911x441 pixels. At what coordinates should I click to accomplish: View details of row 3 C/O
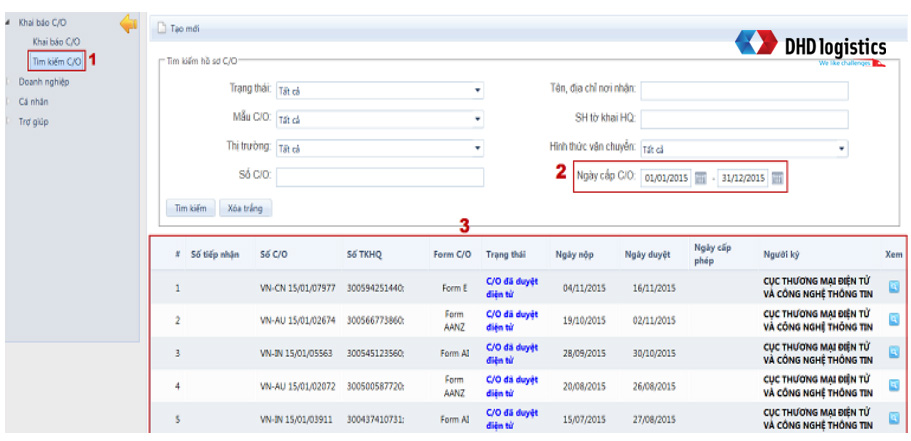pos(893,353)
